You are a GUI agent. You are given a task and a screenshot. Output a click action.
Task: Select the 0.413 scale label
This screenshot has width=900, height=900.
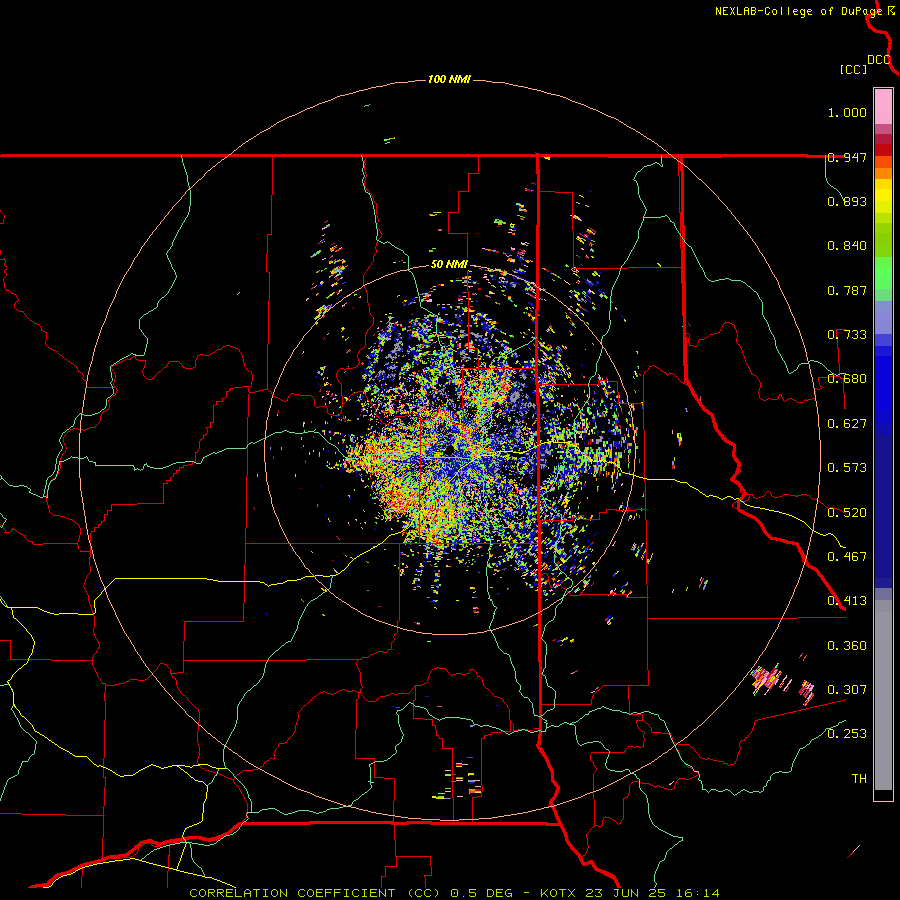(x=847, y=601)
